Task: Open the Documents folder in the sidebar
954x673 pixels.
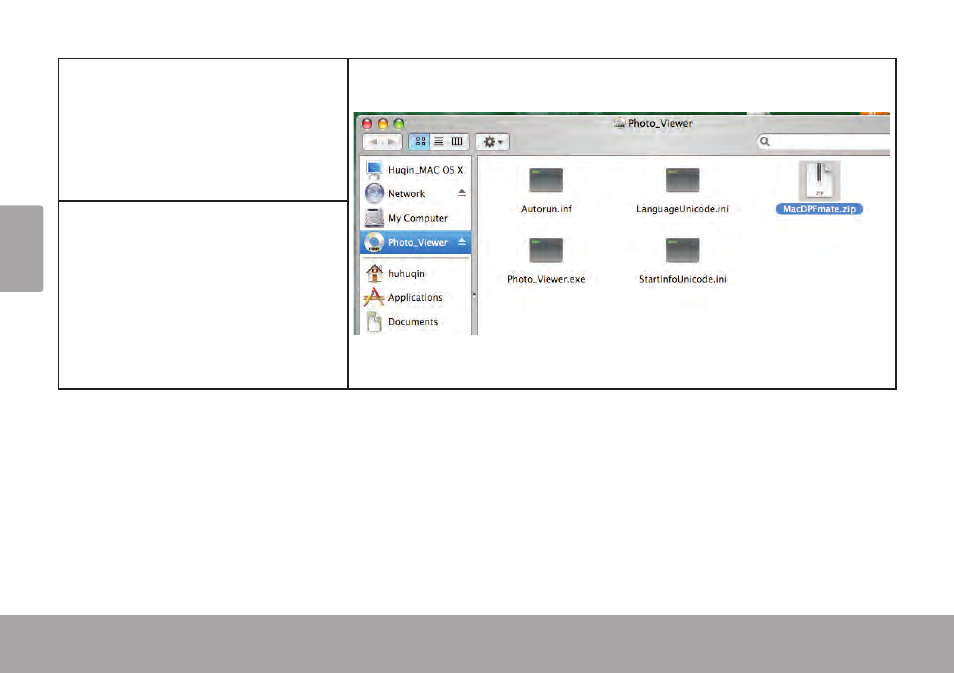Action: pyautogui.click(x=415, y=321)
